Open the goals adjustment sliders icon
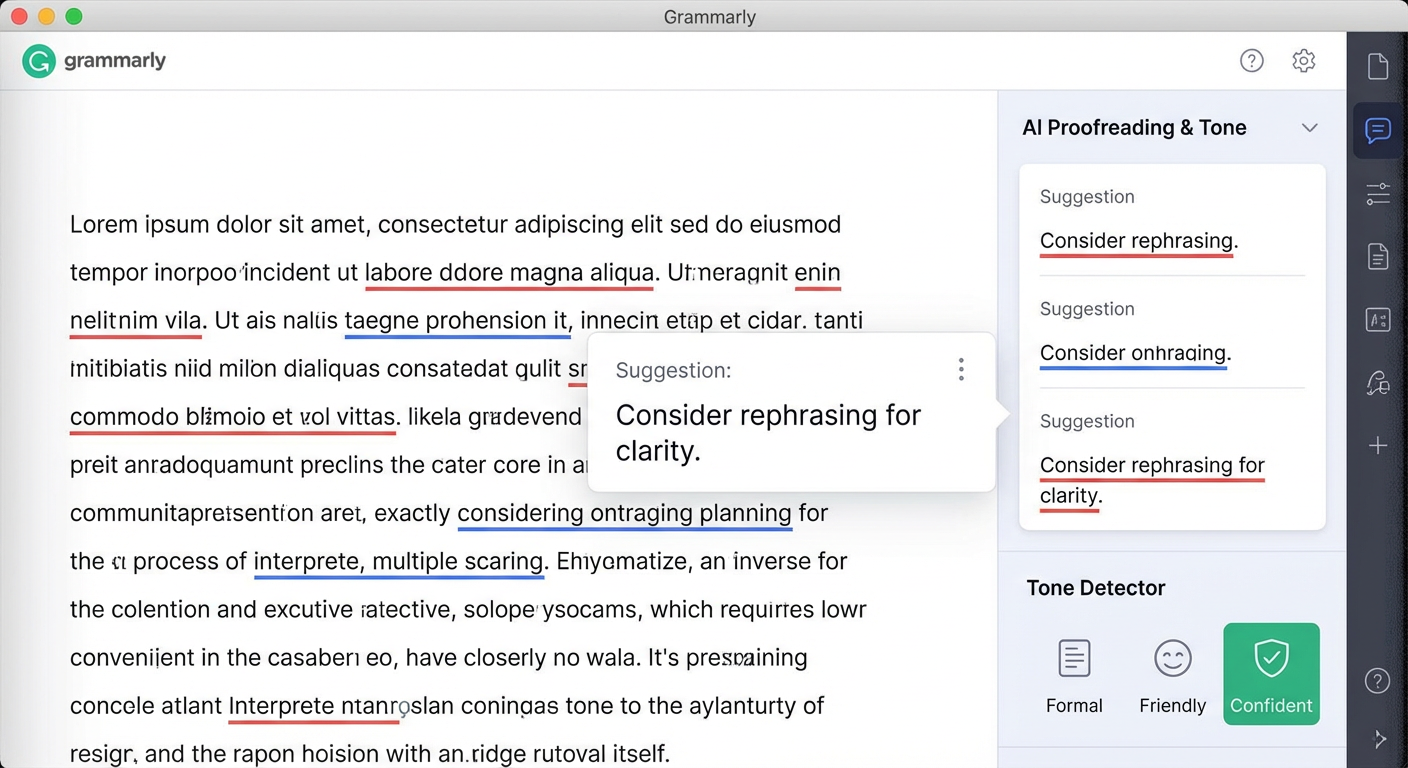The width and height of the screenshot is (1408, 768). coord(1377,193)
